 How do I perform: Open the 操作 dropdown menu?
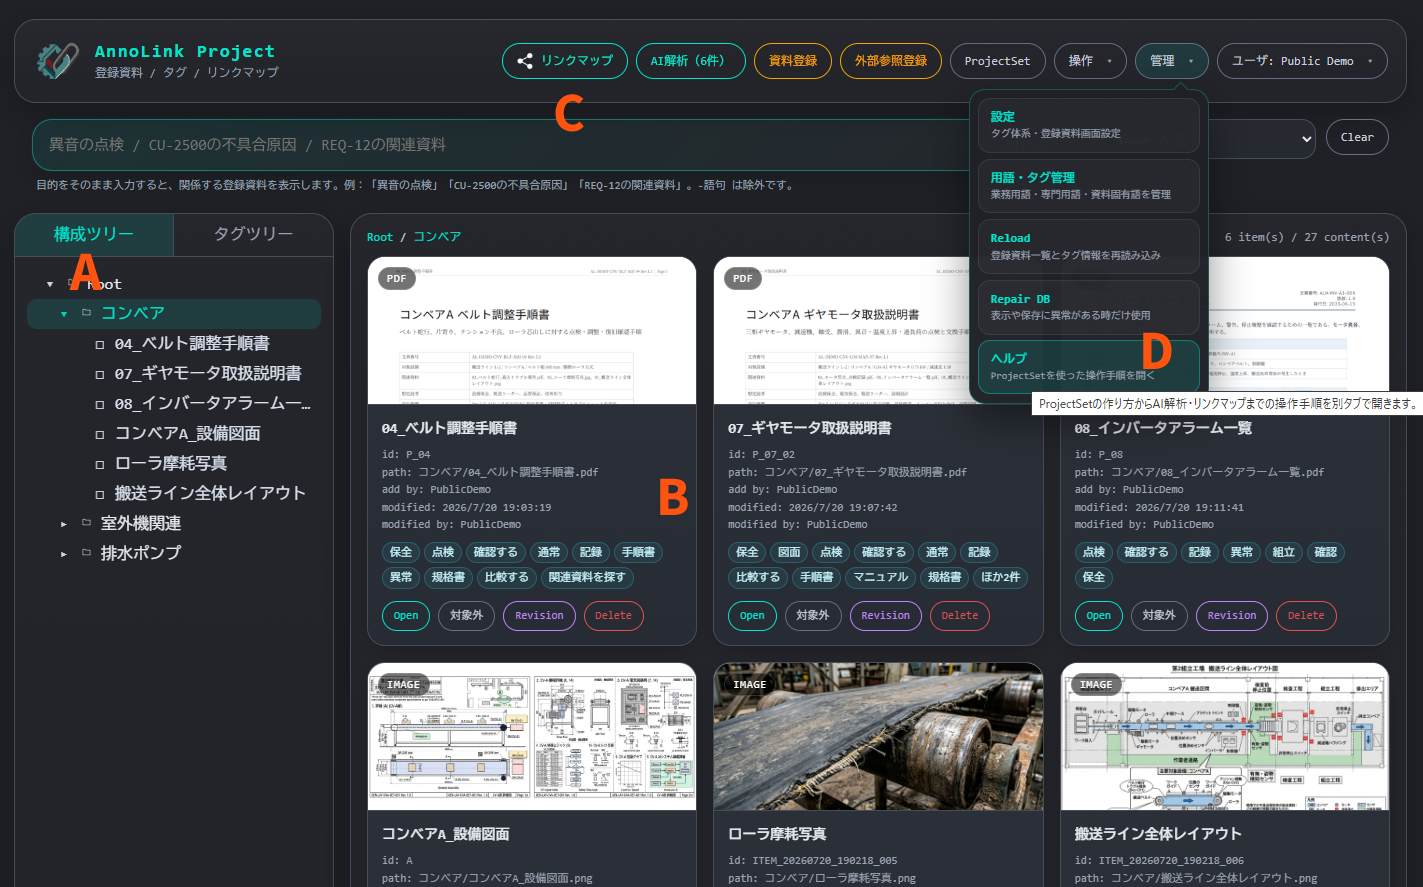(1091, 61)
